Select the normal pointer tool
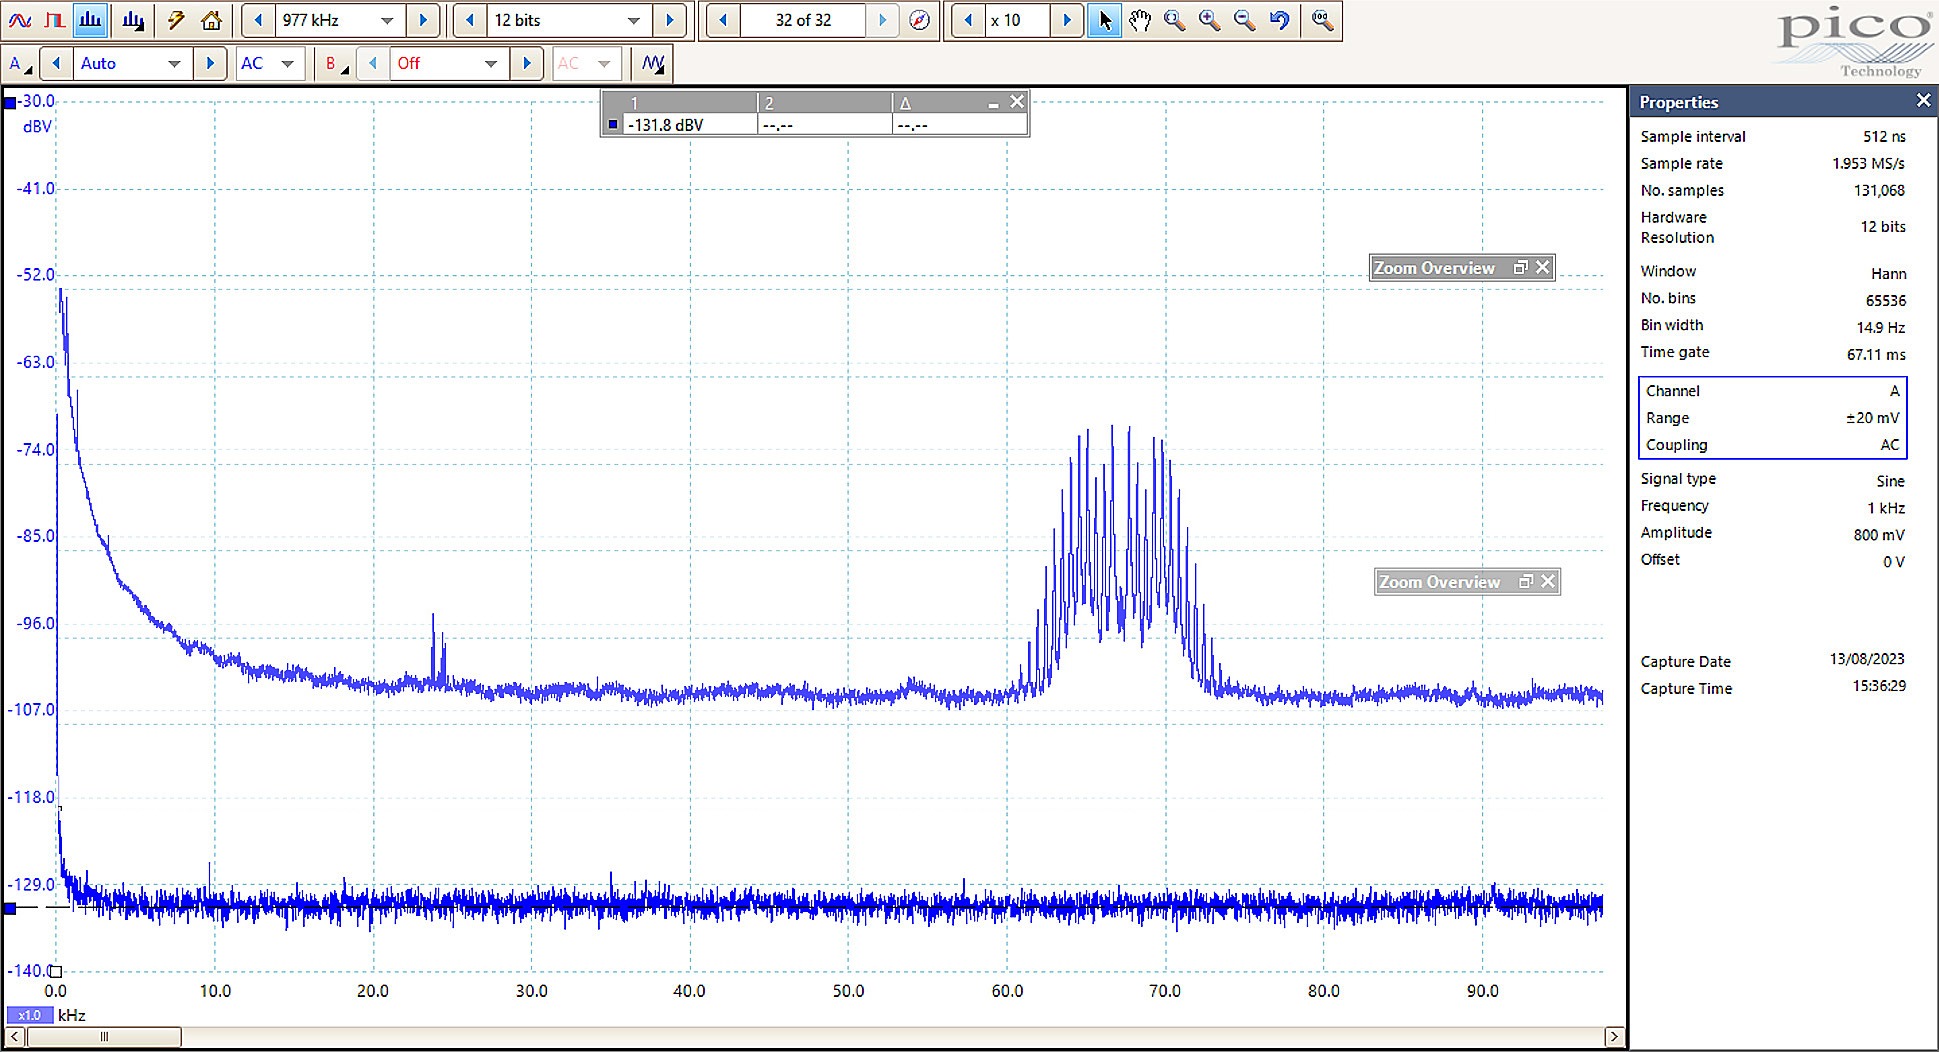This screenshot has height=1052, width=1939. (1104, 20)
